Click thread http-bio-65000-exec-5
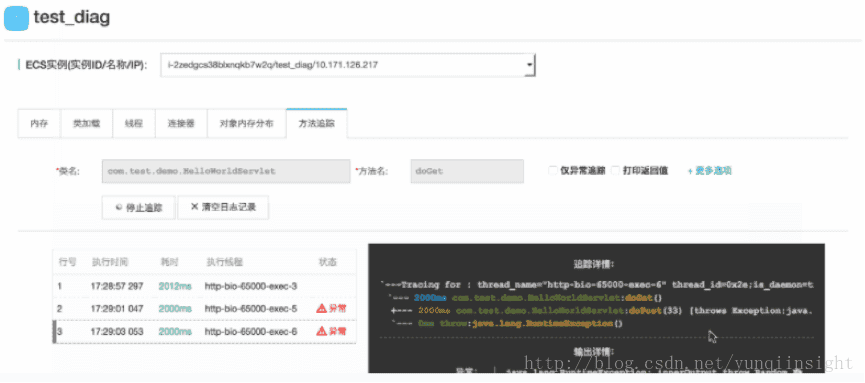The image size is (865, 383). [251, 308]
